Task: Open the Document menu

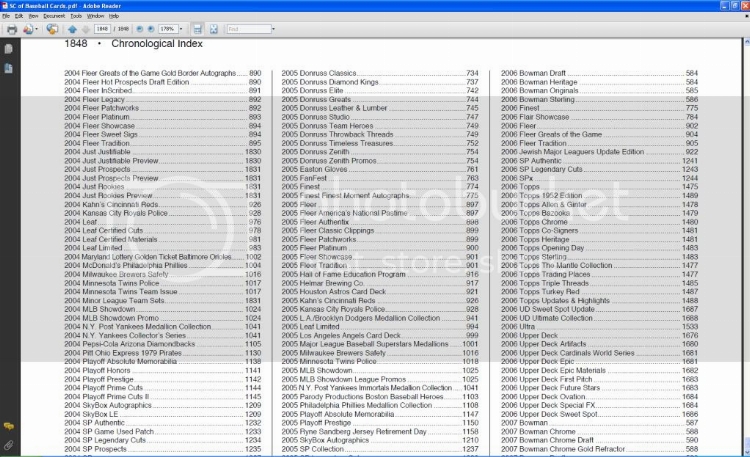Action: click(54, 16)
